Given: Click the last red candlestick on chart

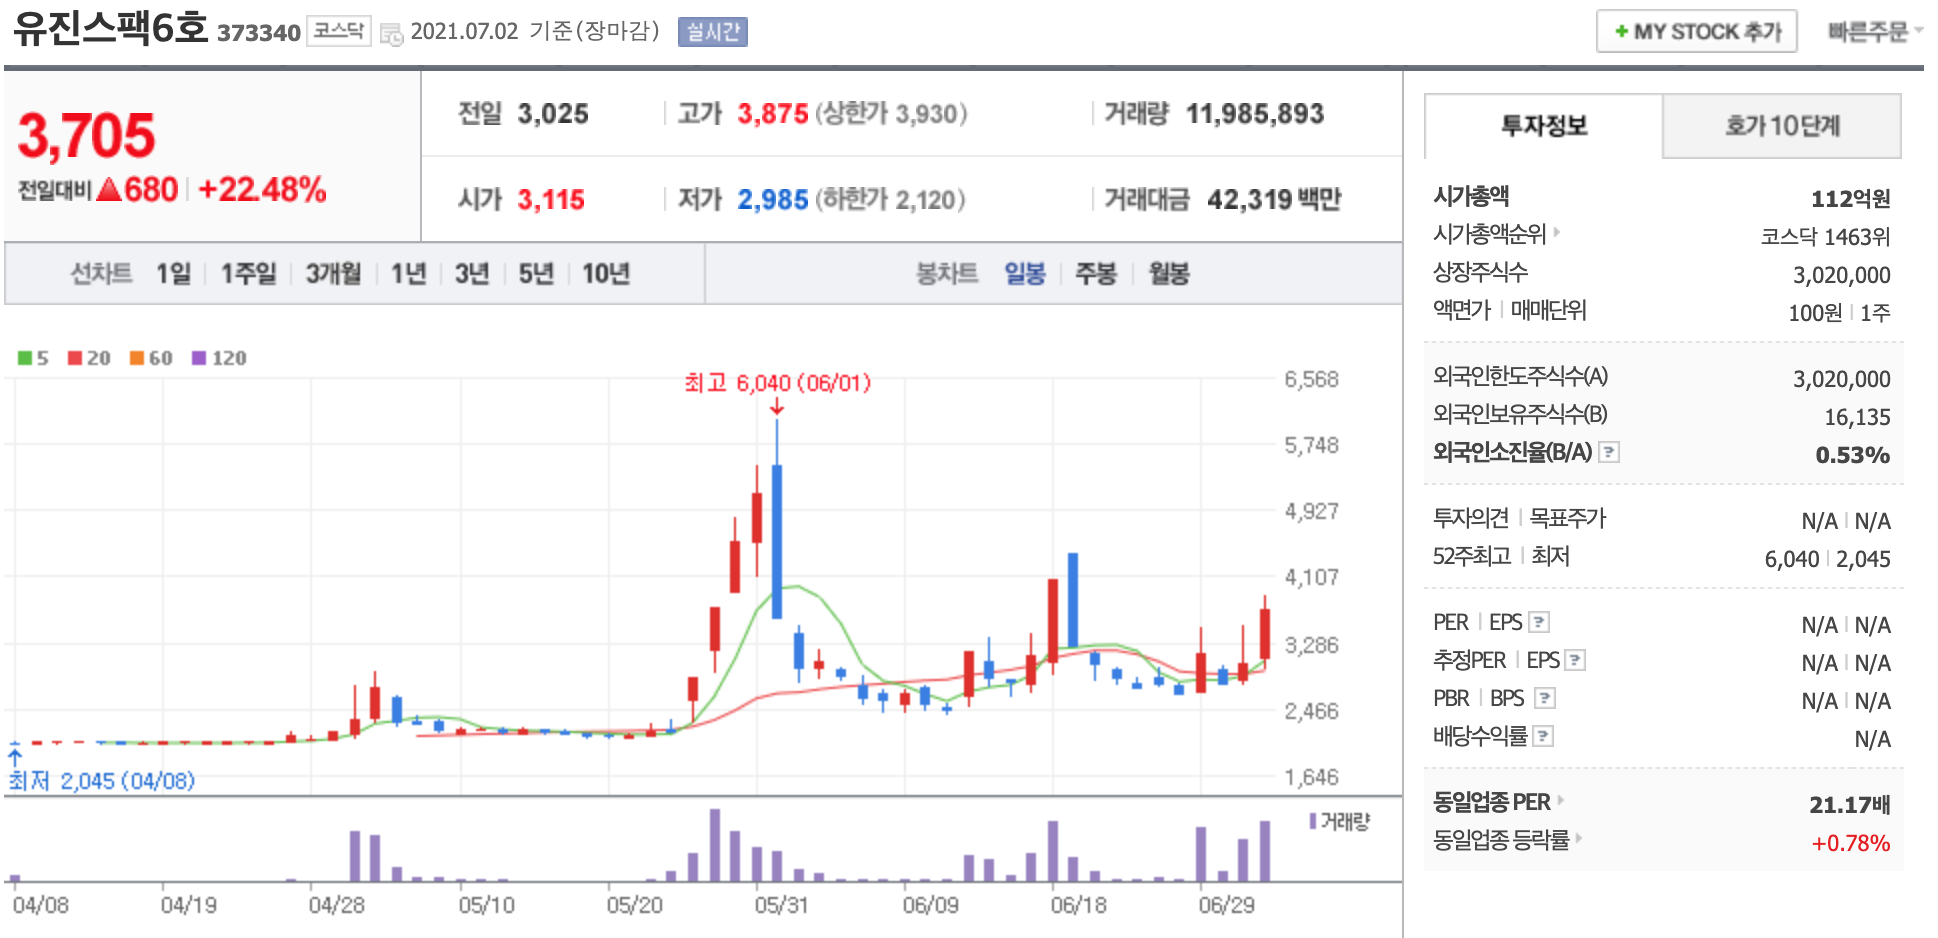Looking at the screenshot, I should [x=1265, y=632].
